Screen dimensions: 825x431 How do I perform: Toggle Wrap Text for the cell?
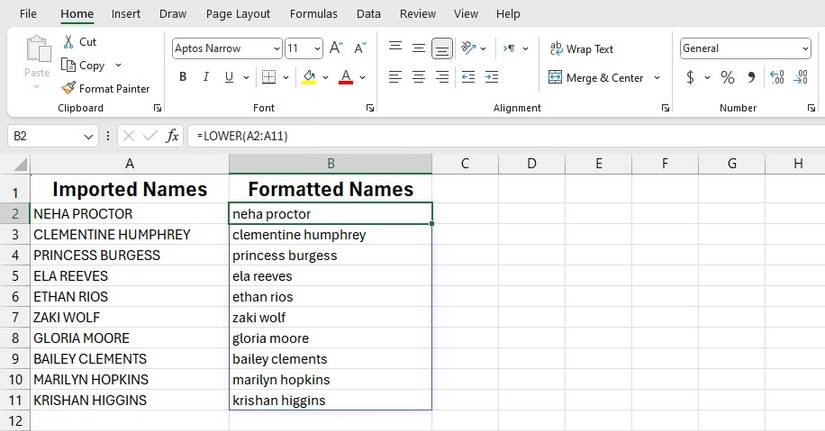tap(581, 49)
